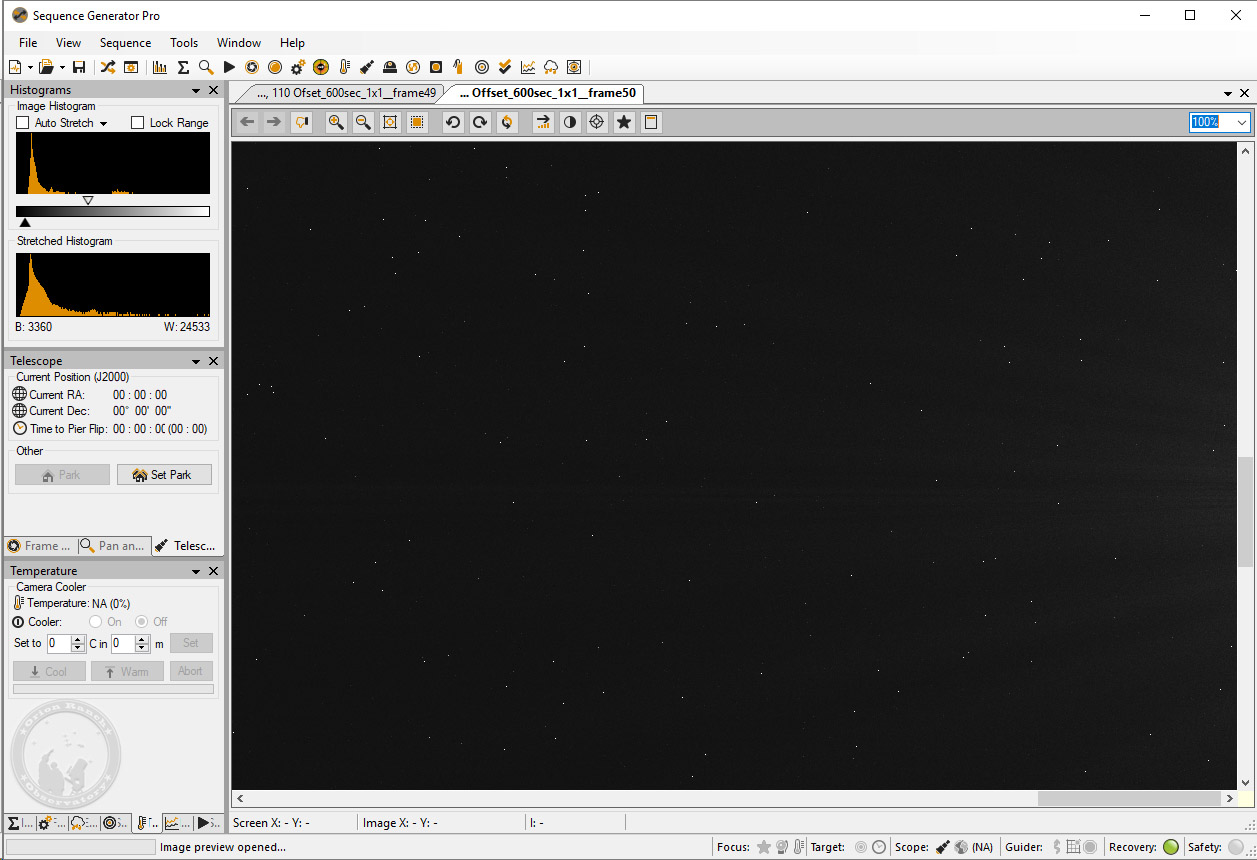Click the star icon in image toolbar
The width and height of the screenshot is (1257, 860).
(x=624, y=122)
